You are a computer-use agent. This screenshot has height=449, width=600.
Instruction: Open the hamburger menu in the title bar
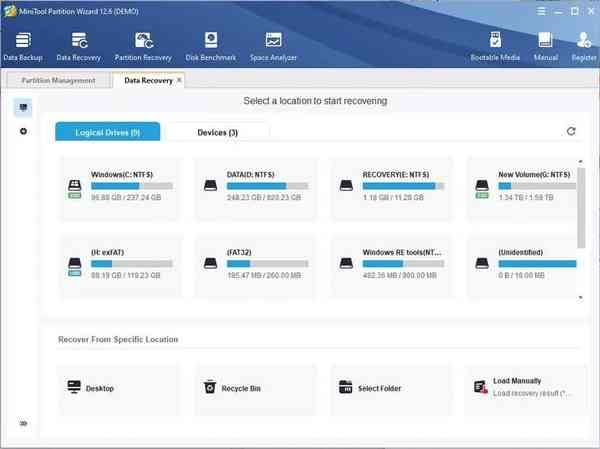541,11
